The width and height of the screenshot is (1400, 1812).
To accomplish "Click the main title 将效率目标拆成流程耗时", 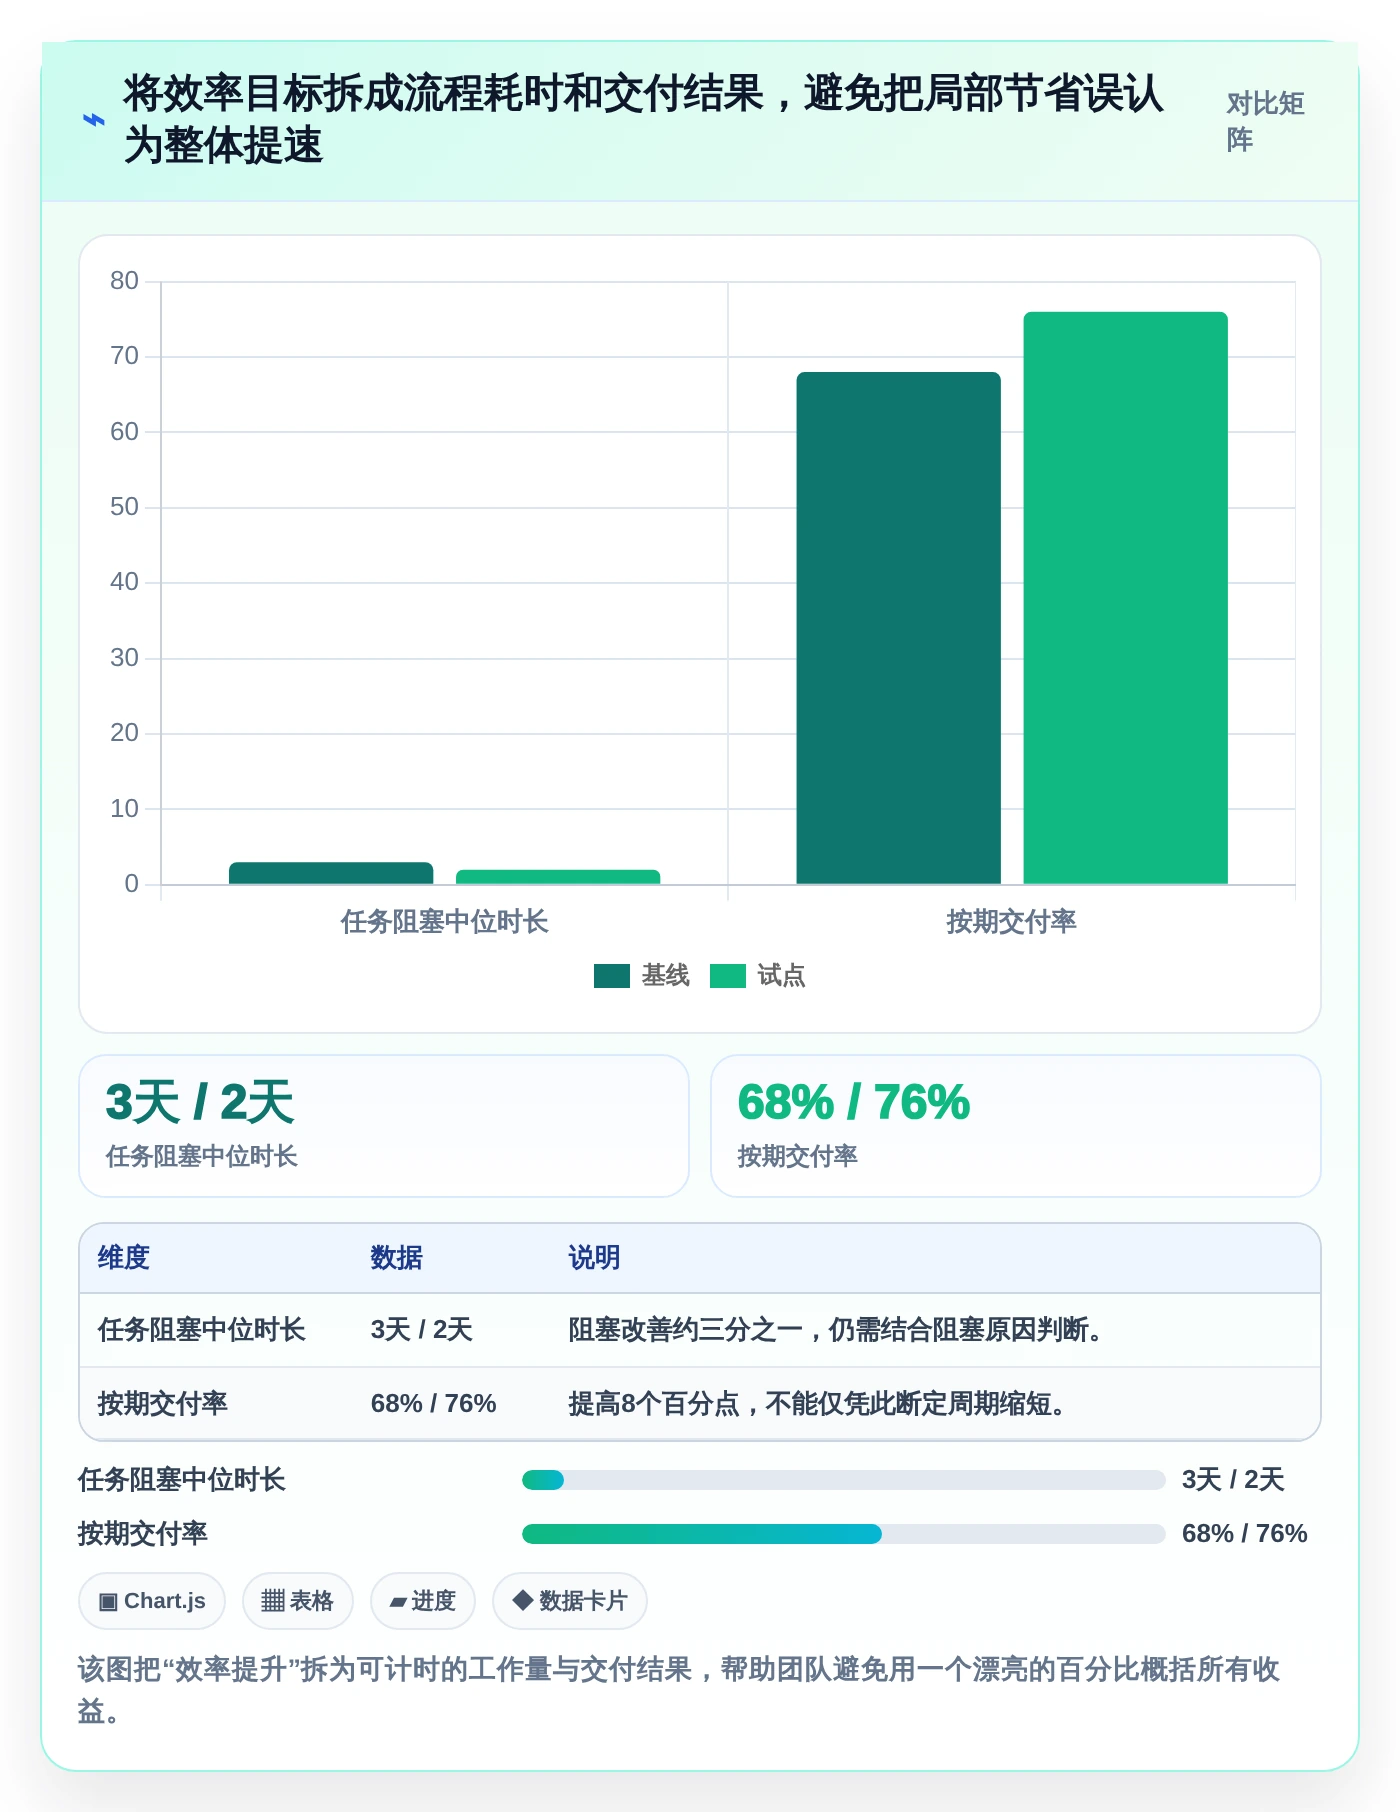I will coord(643,119).
